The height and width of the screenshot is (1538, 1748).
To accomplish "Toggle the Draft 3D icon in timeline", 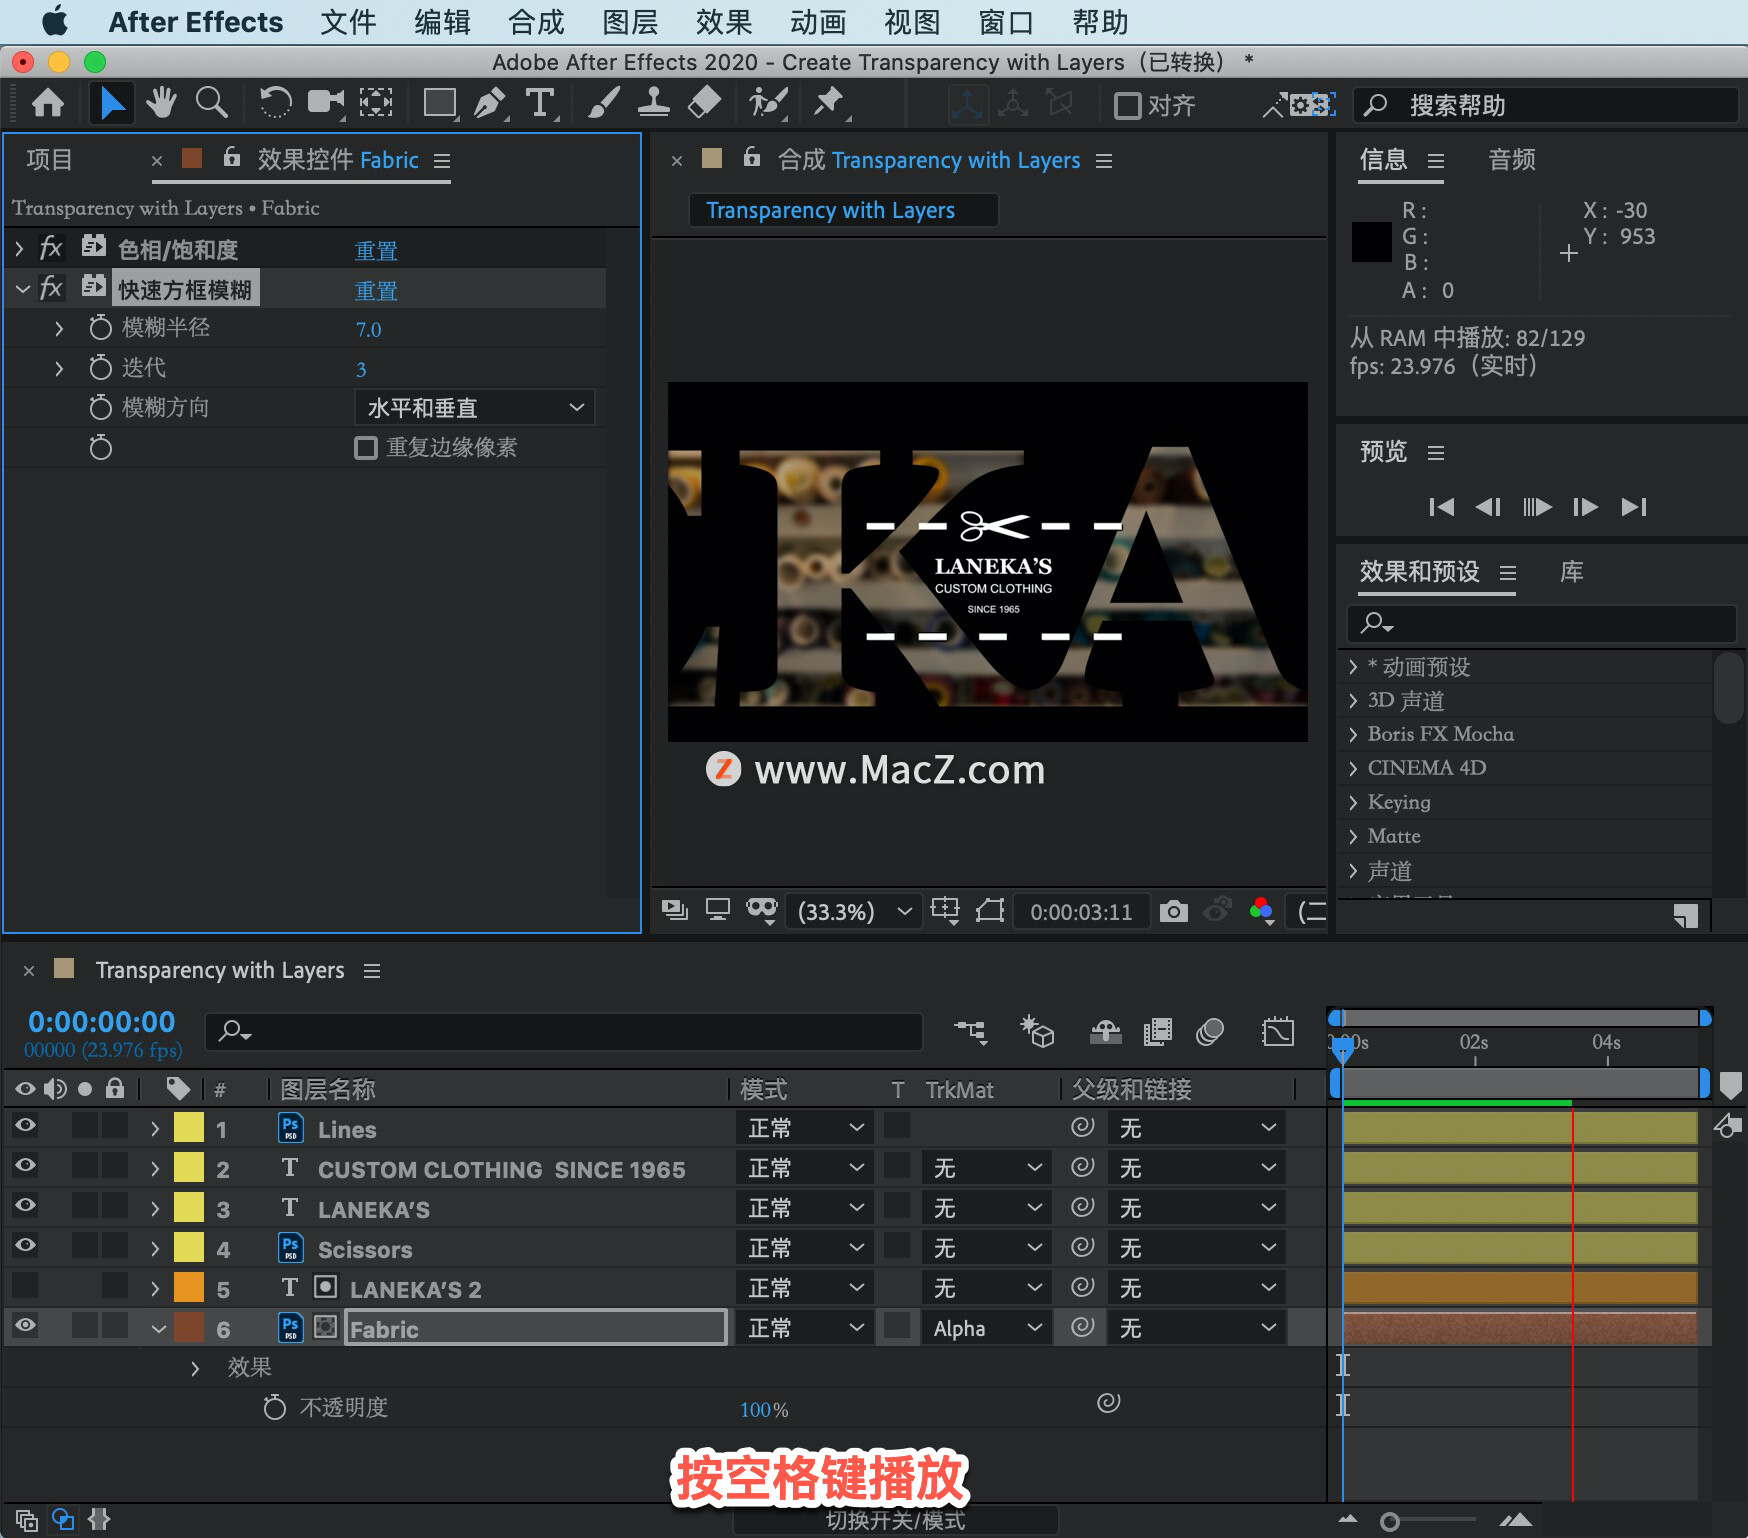I will tap(1037, 1031).
